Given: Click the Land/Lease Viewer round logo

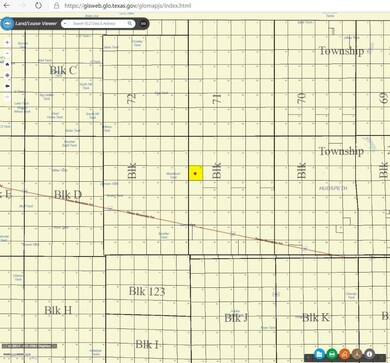Looking at the screenshot, I should coord(7,24).
